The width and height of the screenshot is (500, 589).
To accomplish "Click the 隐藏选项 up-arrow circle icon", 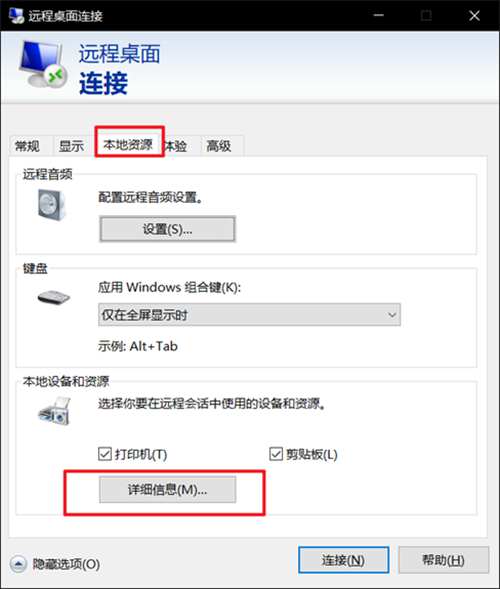I will point(18,563).
